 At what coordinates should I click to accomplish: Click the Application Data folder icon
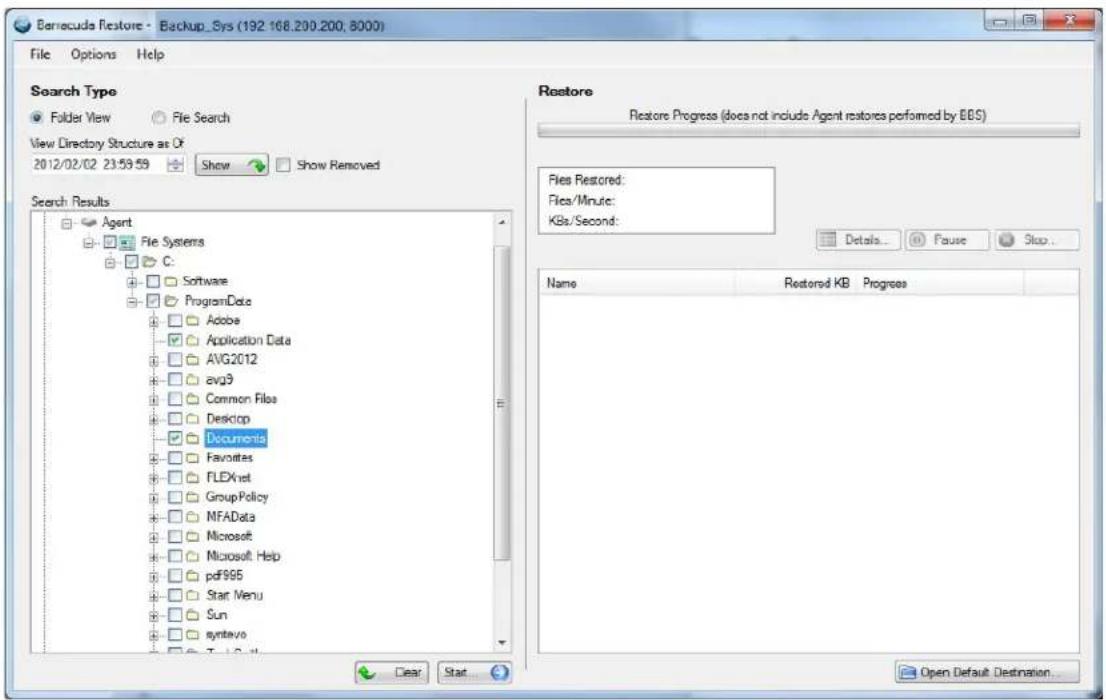tap(193, 340)
